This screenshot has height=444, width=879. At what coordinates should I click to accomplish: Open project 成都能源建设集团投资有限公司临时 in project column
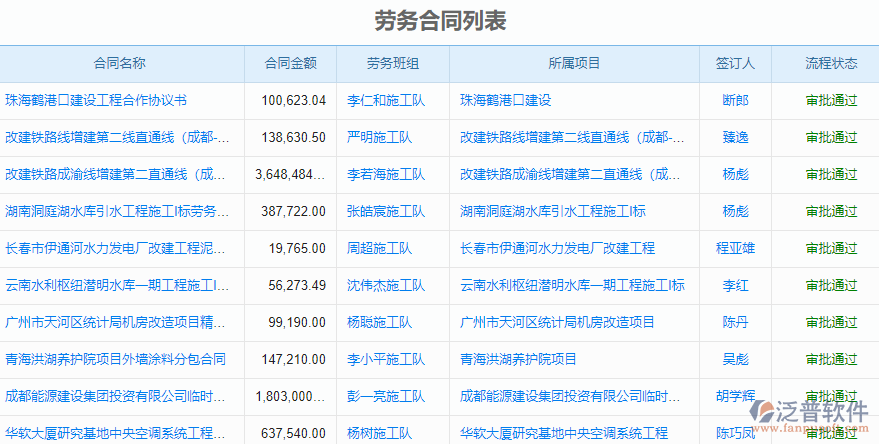pos(570,396)
